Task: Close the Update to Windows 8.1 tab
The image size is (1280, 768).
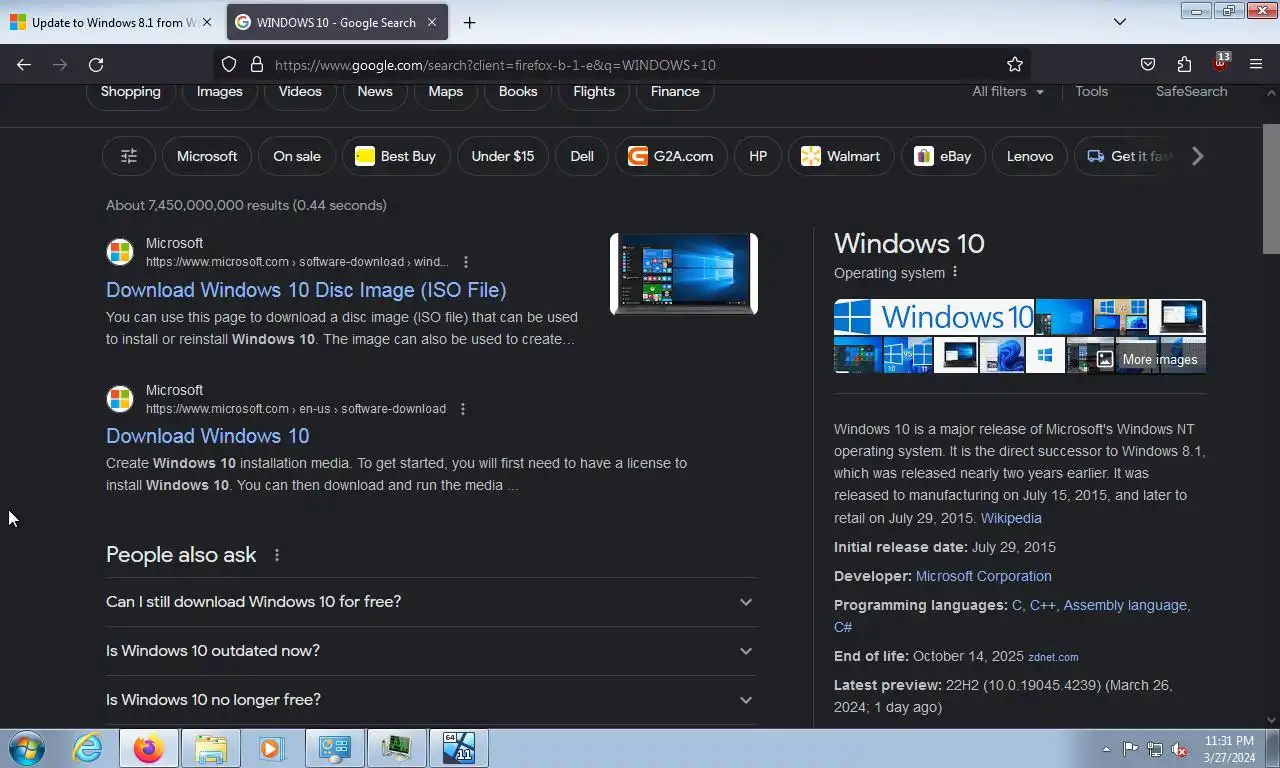Action: 207,22
